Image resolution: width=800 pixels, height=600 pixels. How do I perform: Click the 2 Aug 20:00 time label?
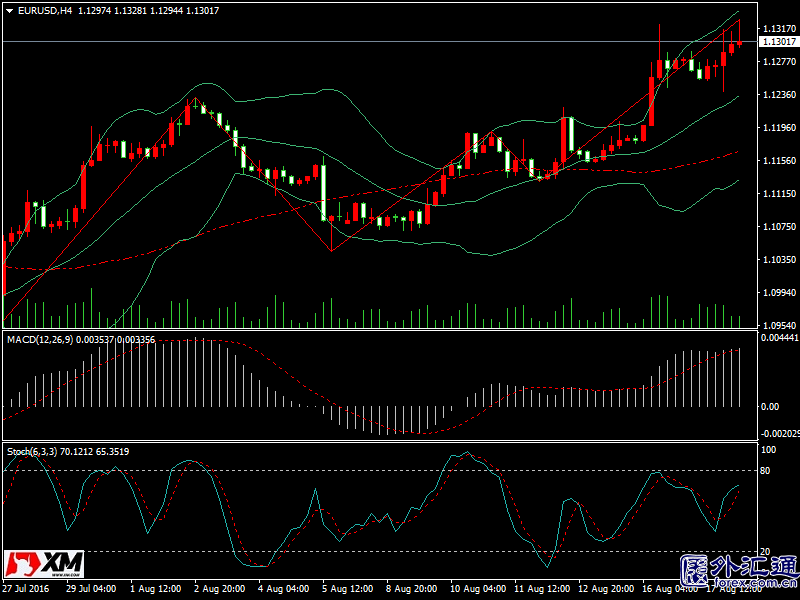click(x=219, y=588)
